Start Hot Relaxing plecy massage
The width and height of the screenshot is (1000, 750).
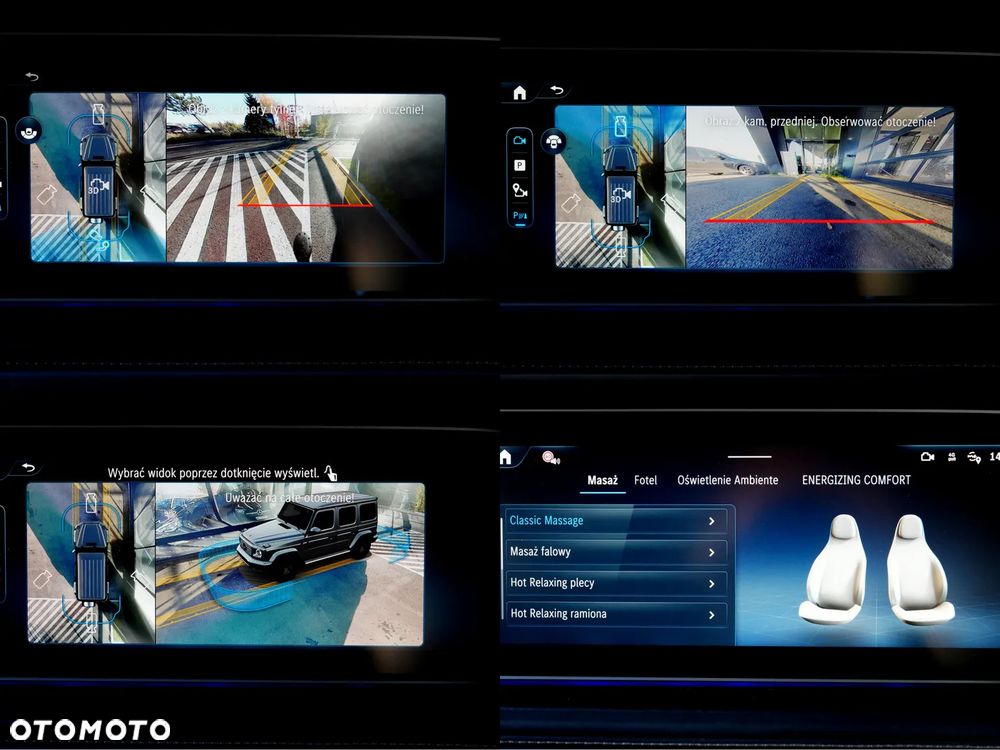click(616, 583)
